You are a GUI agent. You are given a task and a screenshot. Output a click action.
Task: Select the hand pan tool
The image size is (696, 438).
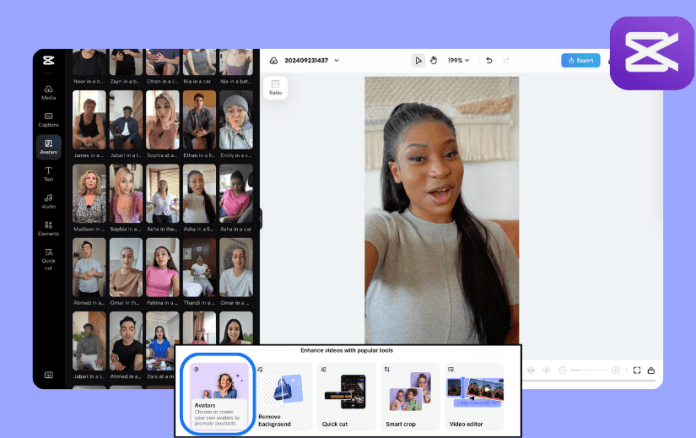[x=434, y=60]
